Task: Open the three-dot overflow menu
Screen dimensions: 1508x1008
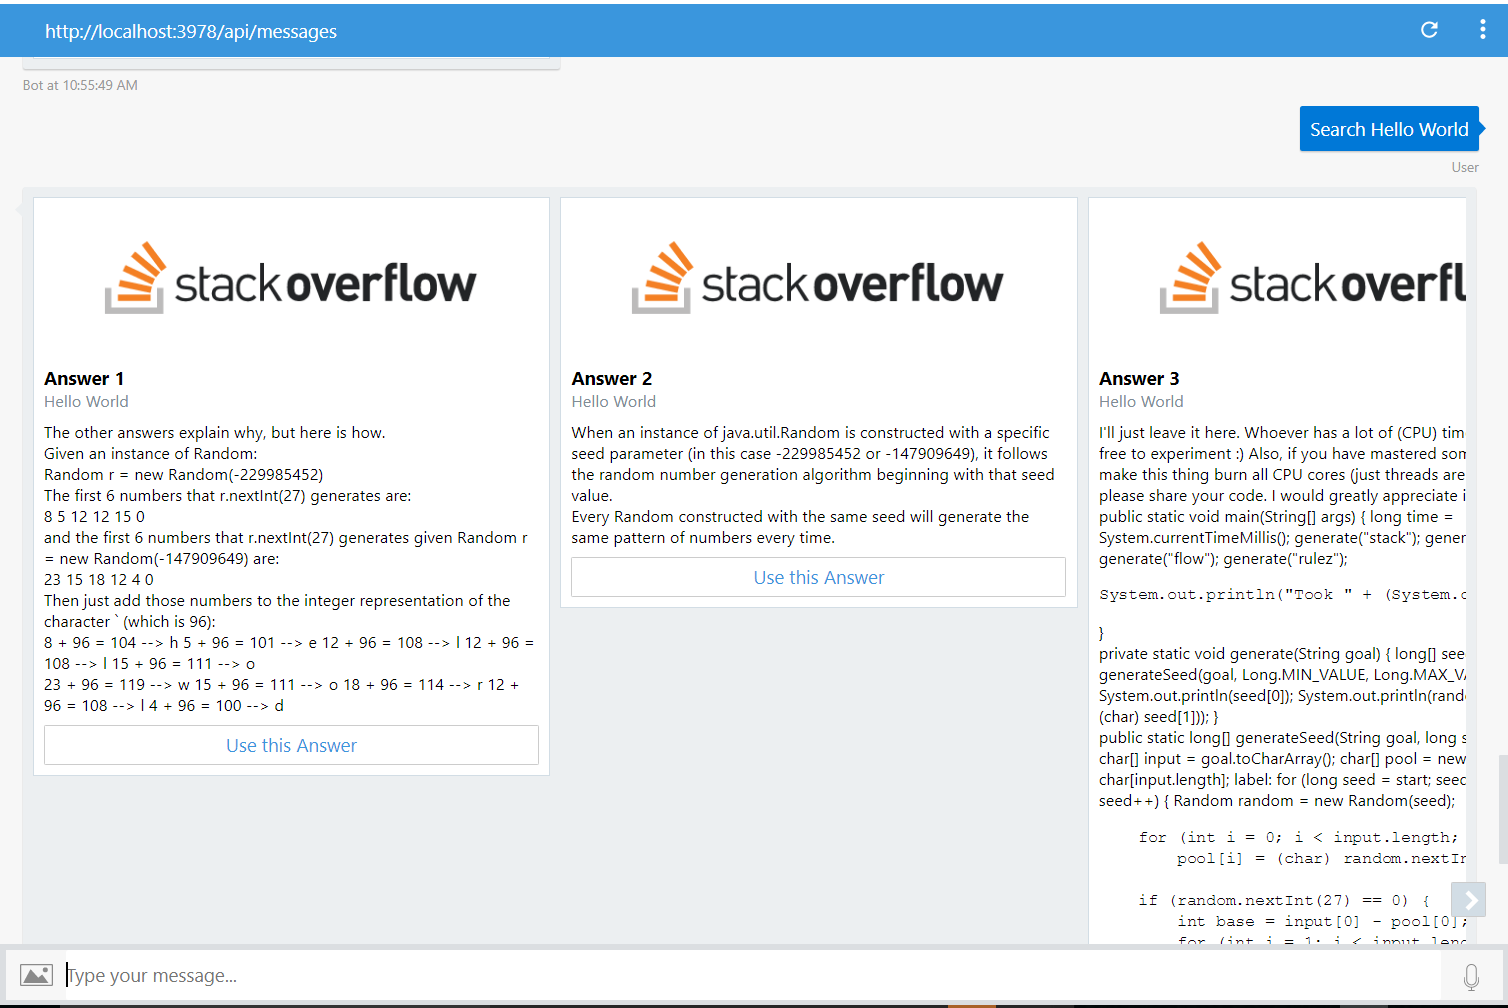Action: pyautogui.click(x=1483, y=30)
